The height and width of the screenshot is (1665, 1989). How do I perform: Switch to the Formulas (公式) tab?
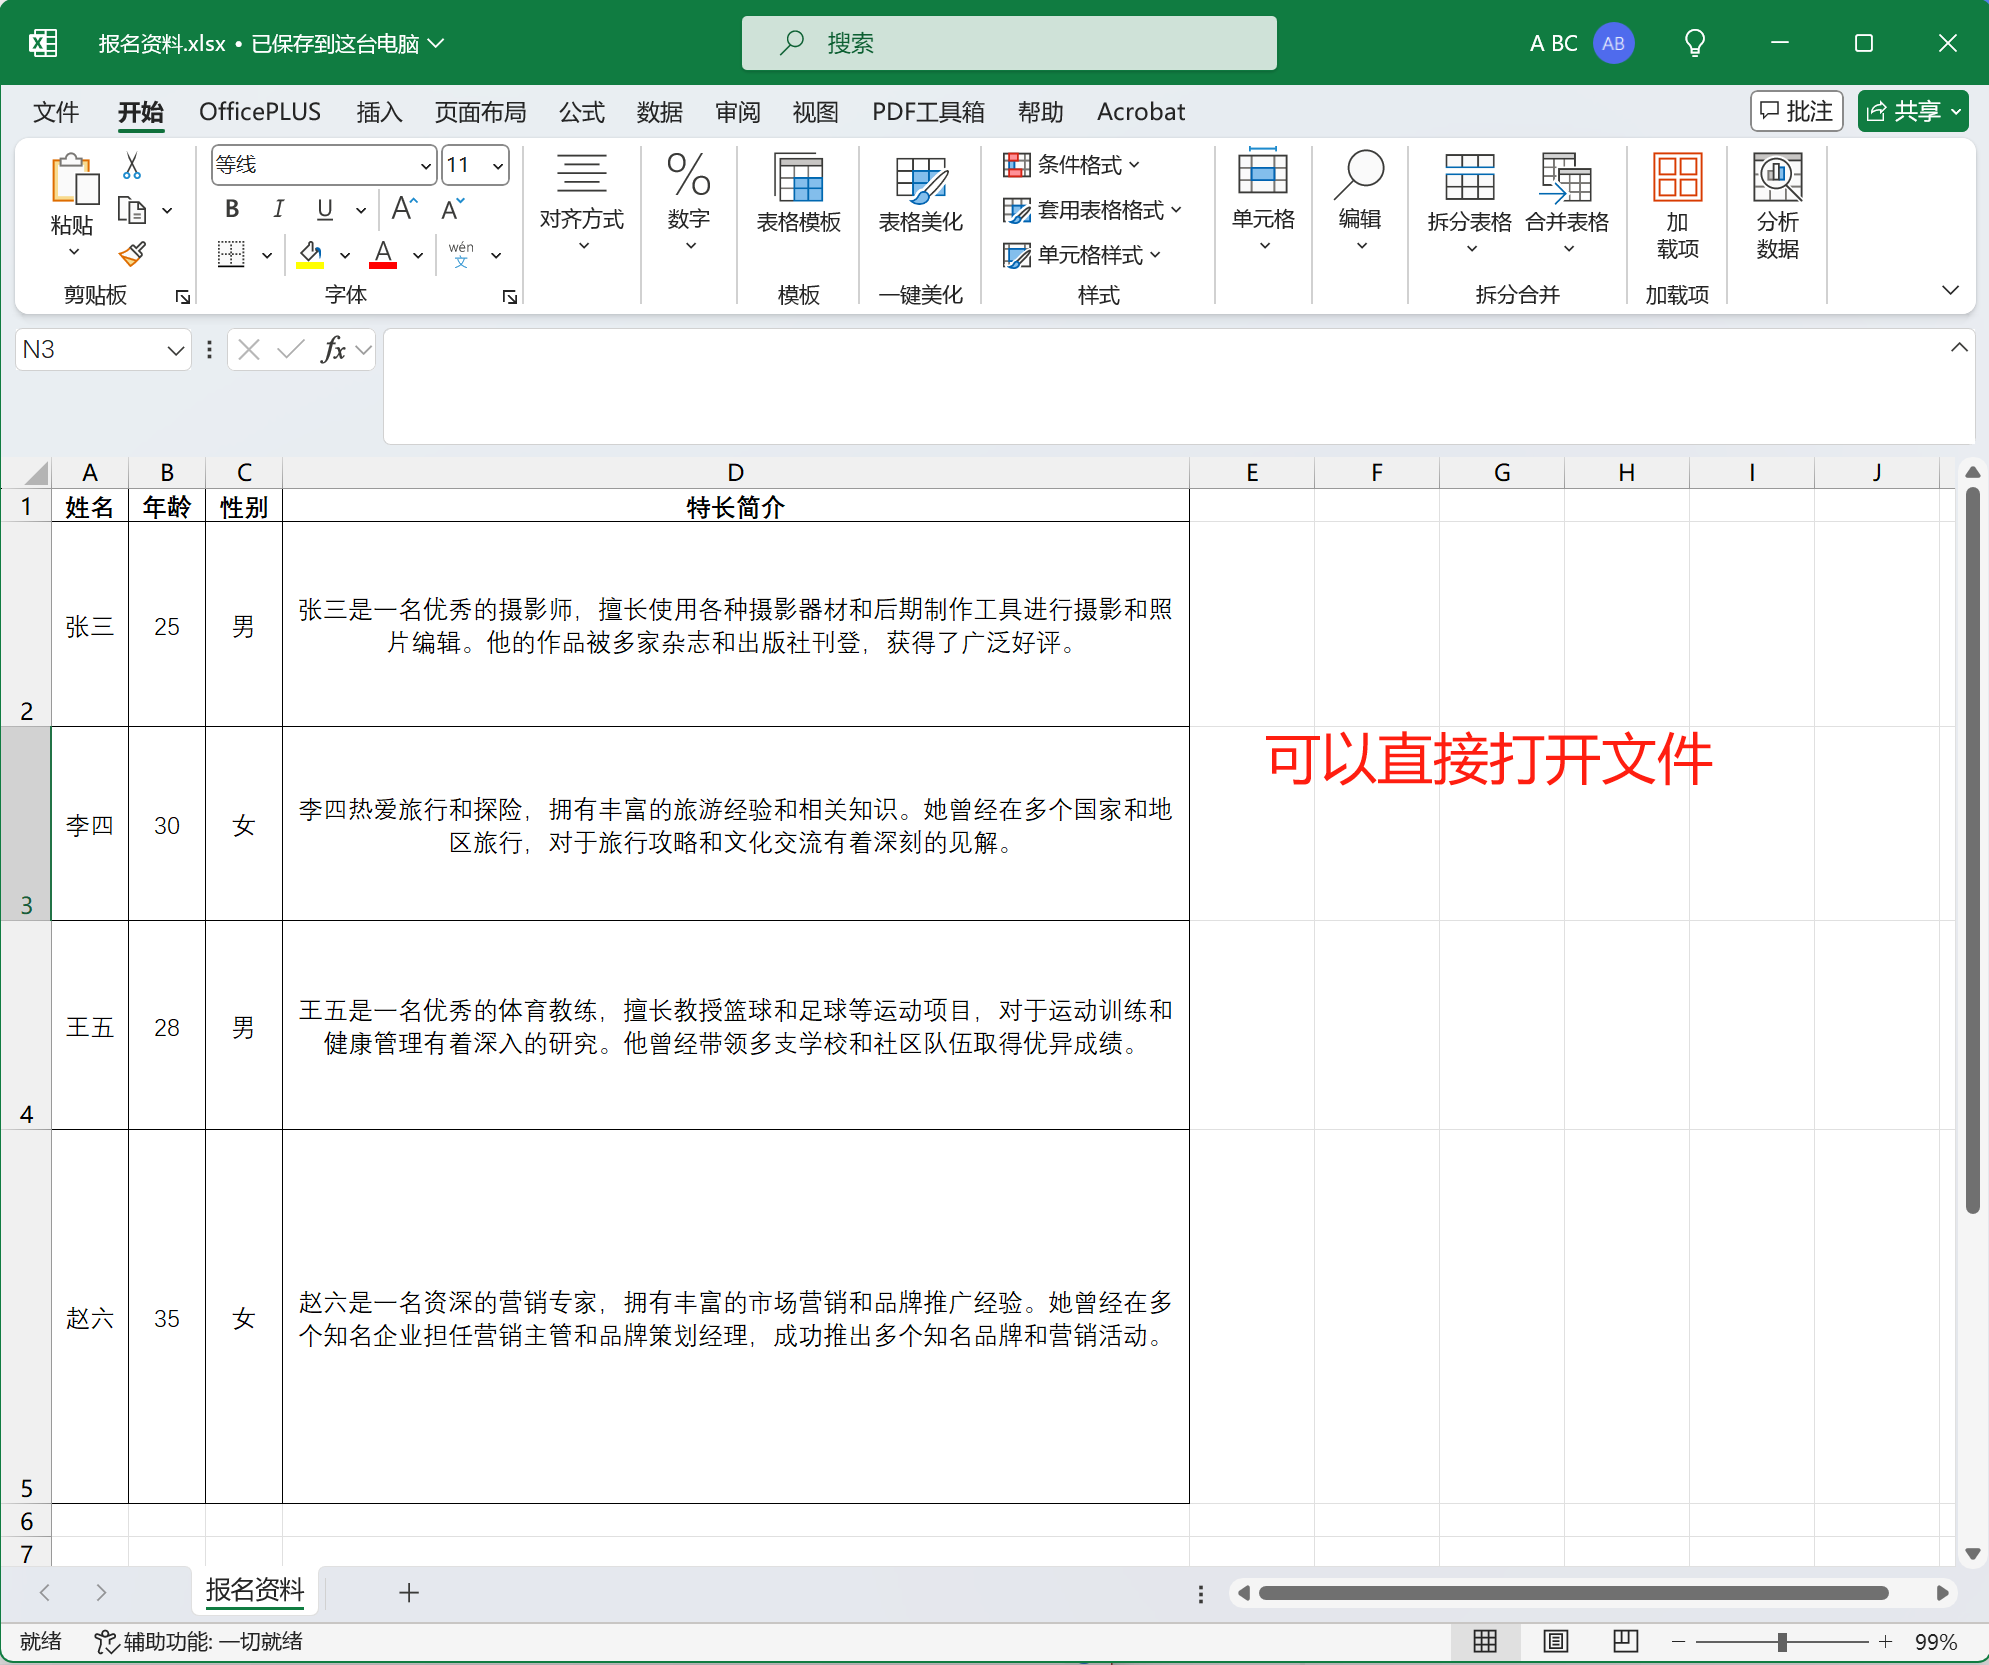581,112
